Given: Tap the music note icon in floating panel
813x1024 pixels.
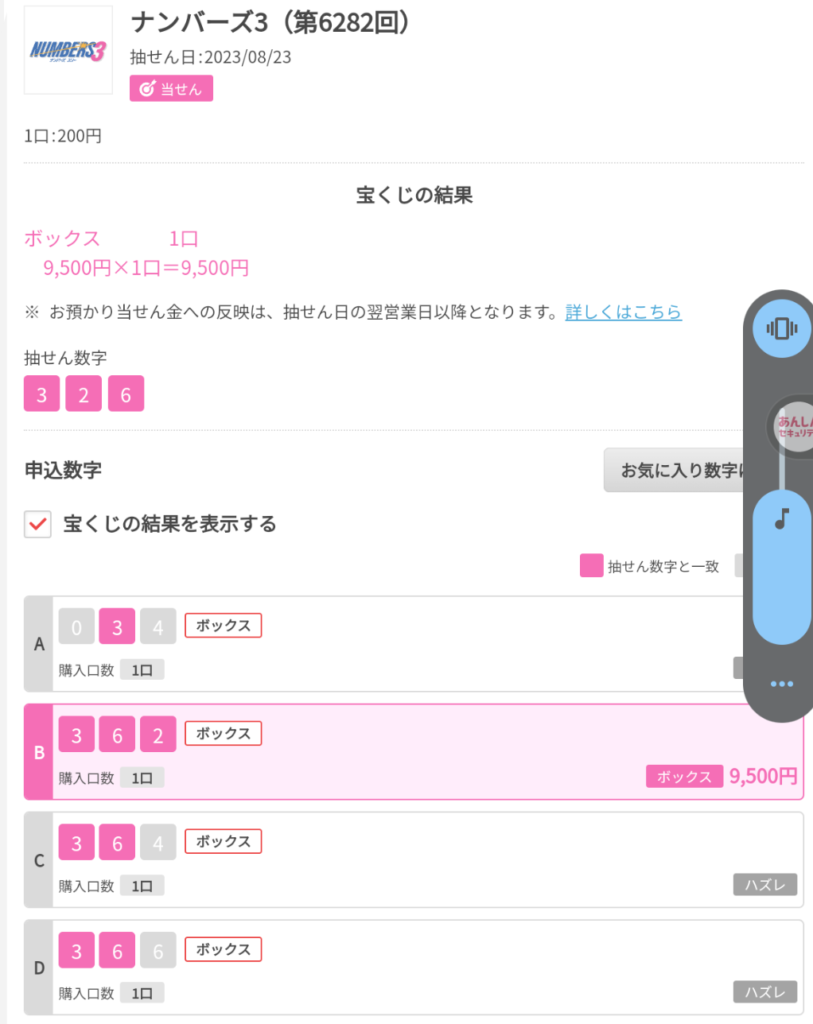Looking at the screenshot, I should (x=782, y=519).
